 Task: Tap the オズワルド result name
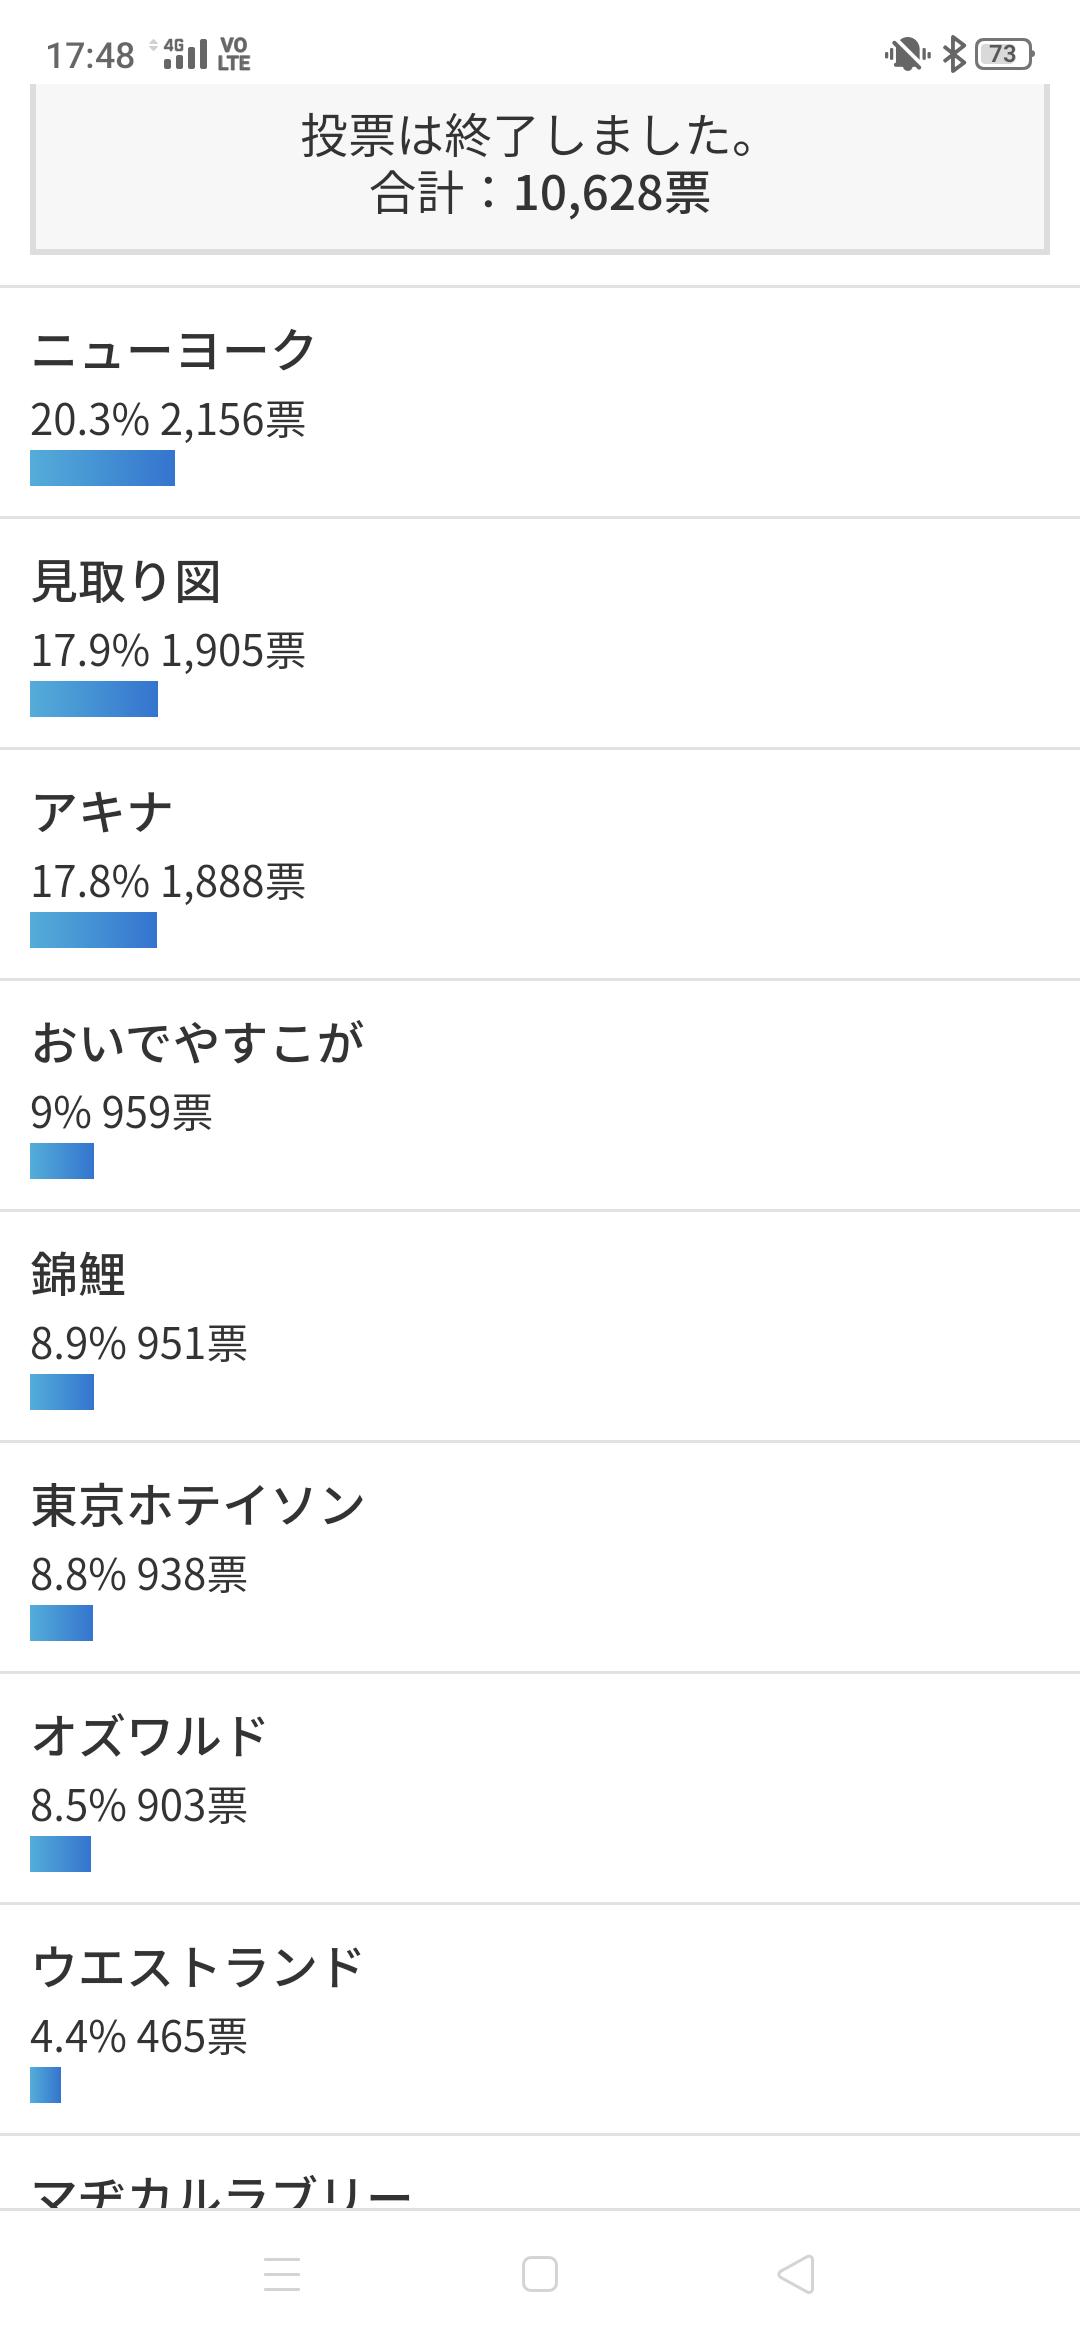click(x=150, y=1736)
